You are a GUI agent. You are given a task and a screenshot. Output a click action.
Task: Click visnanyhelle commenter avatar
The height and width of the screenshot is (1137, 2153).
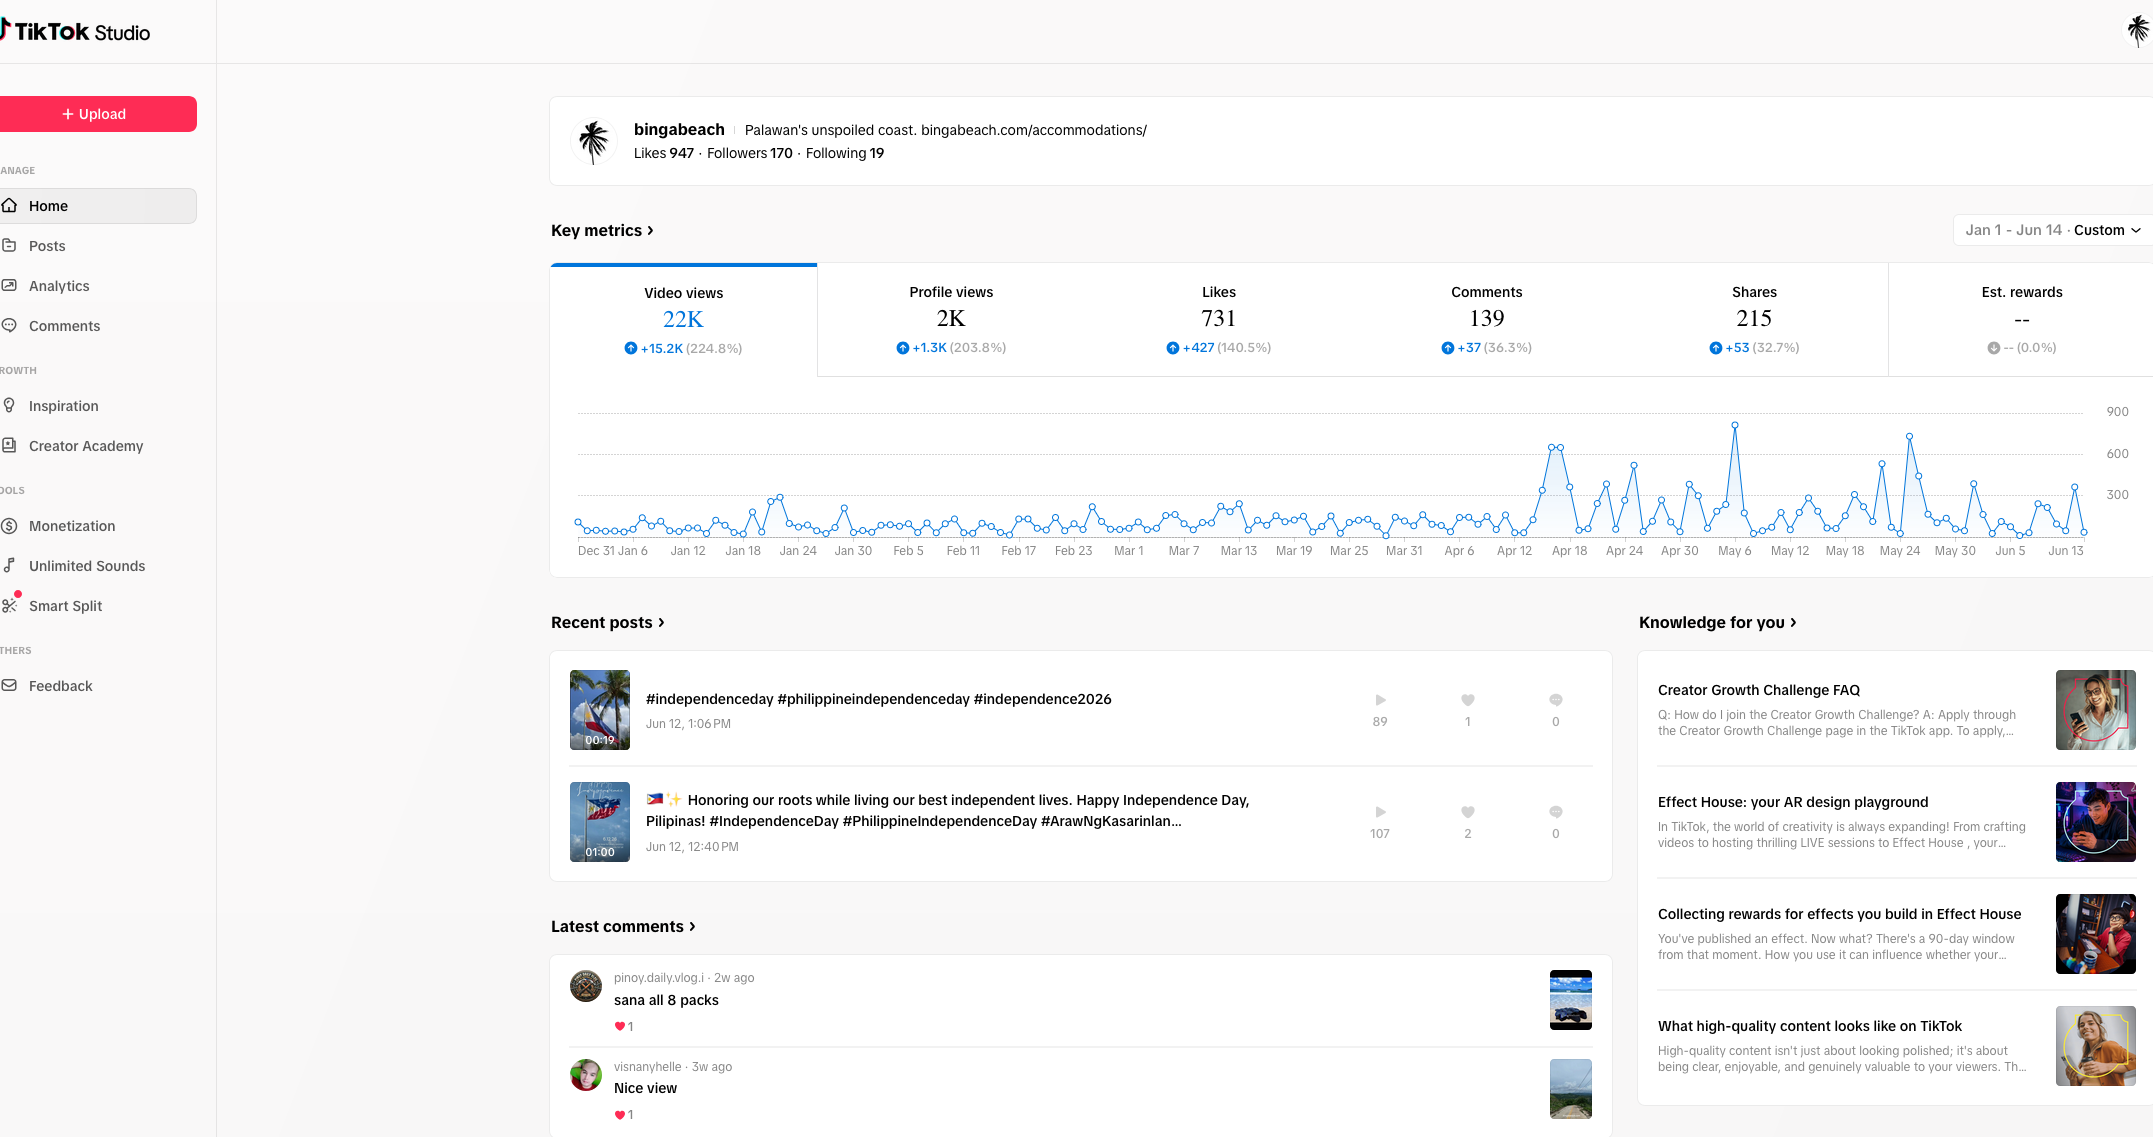[586, 1075]
